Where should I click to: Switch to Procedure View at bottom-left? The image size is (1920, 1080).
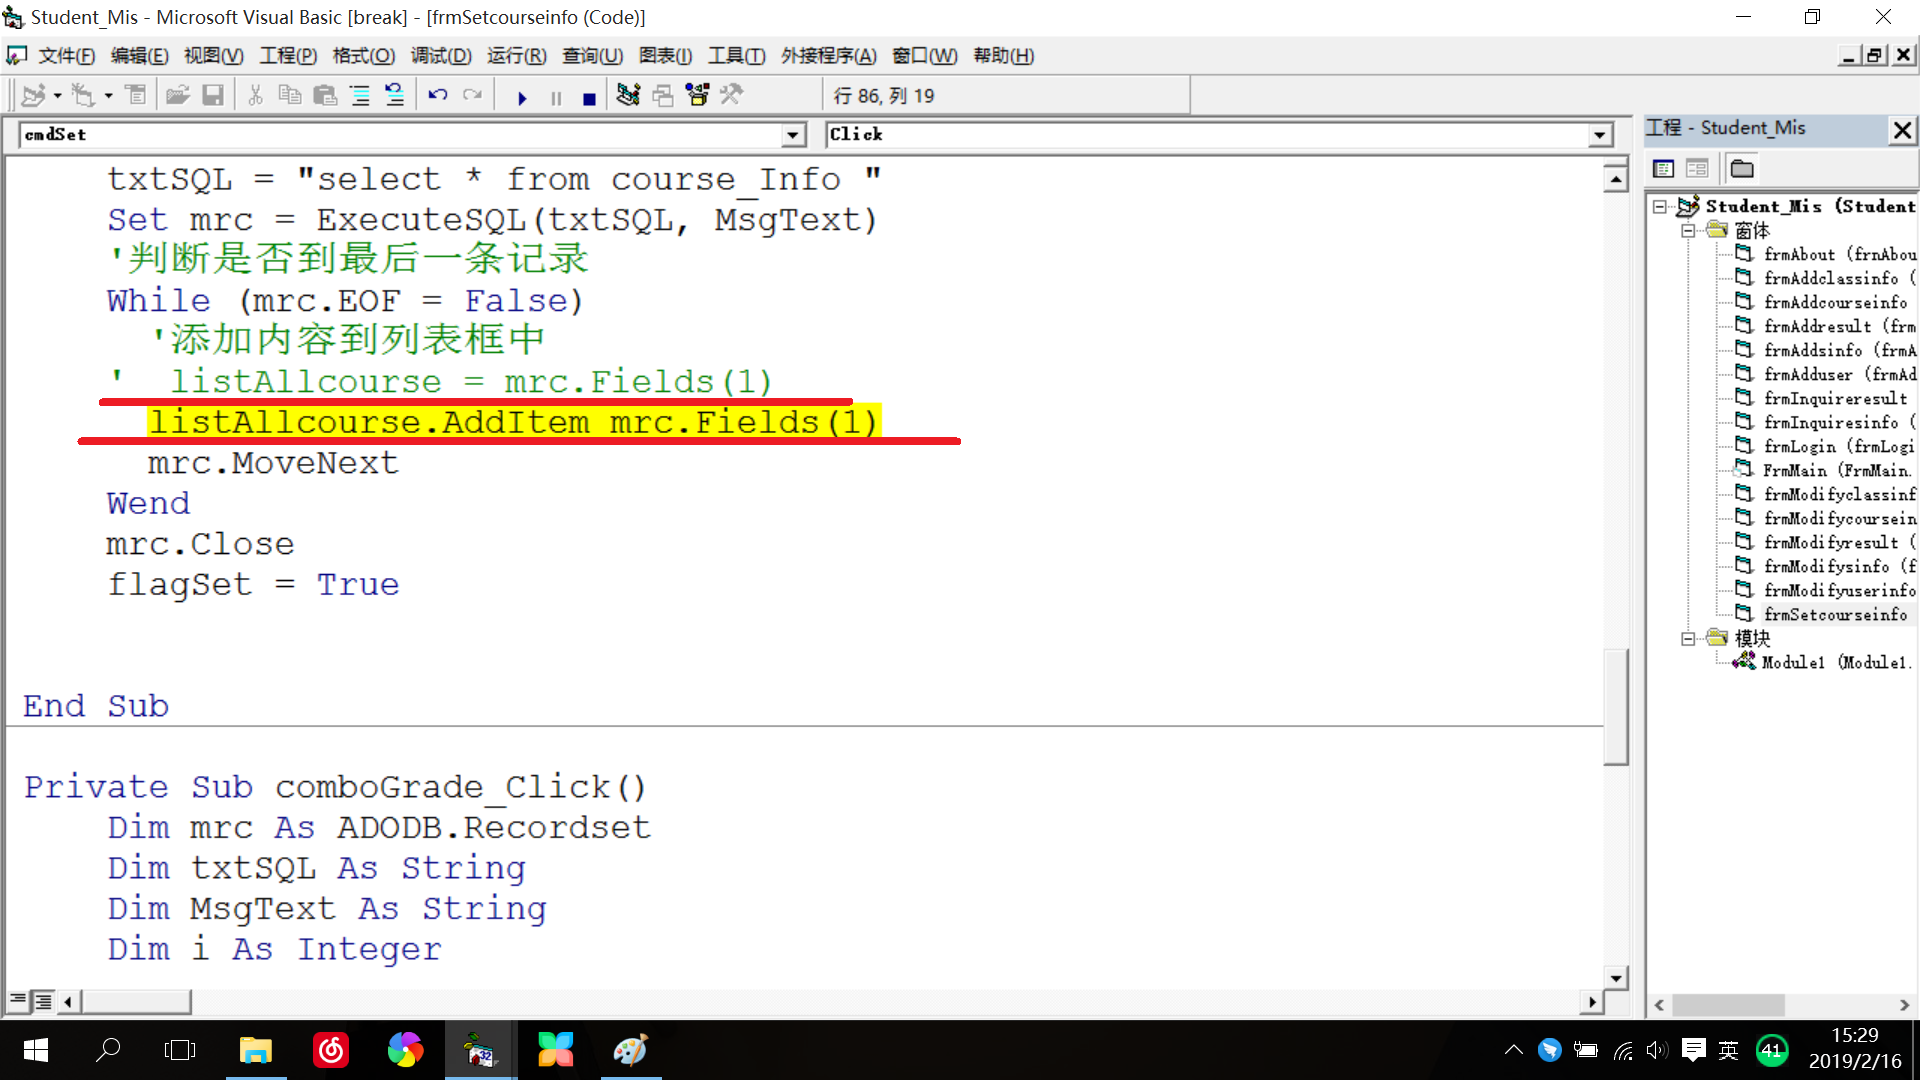tap(18, 1000)
